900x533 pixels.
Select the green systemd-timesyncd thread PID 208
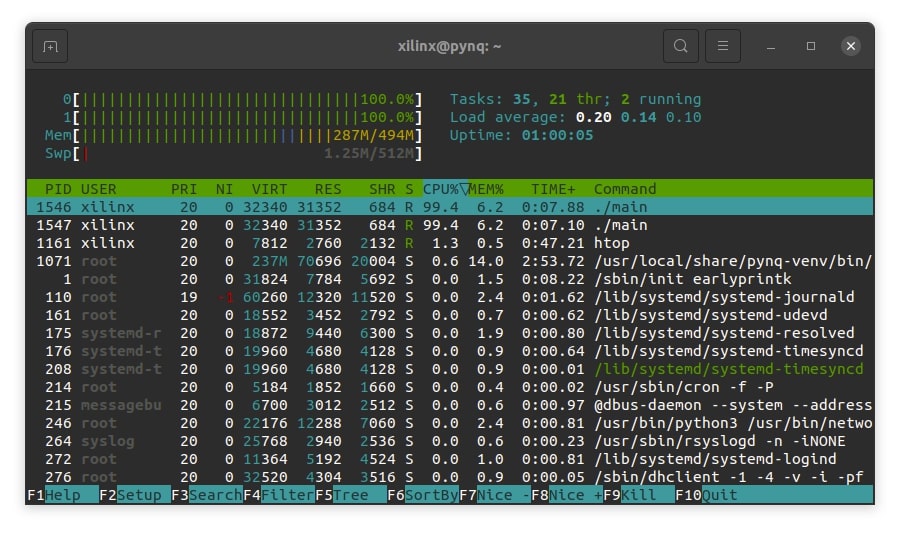pyautogui.click(x=450, y=369)
